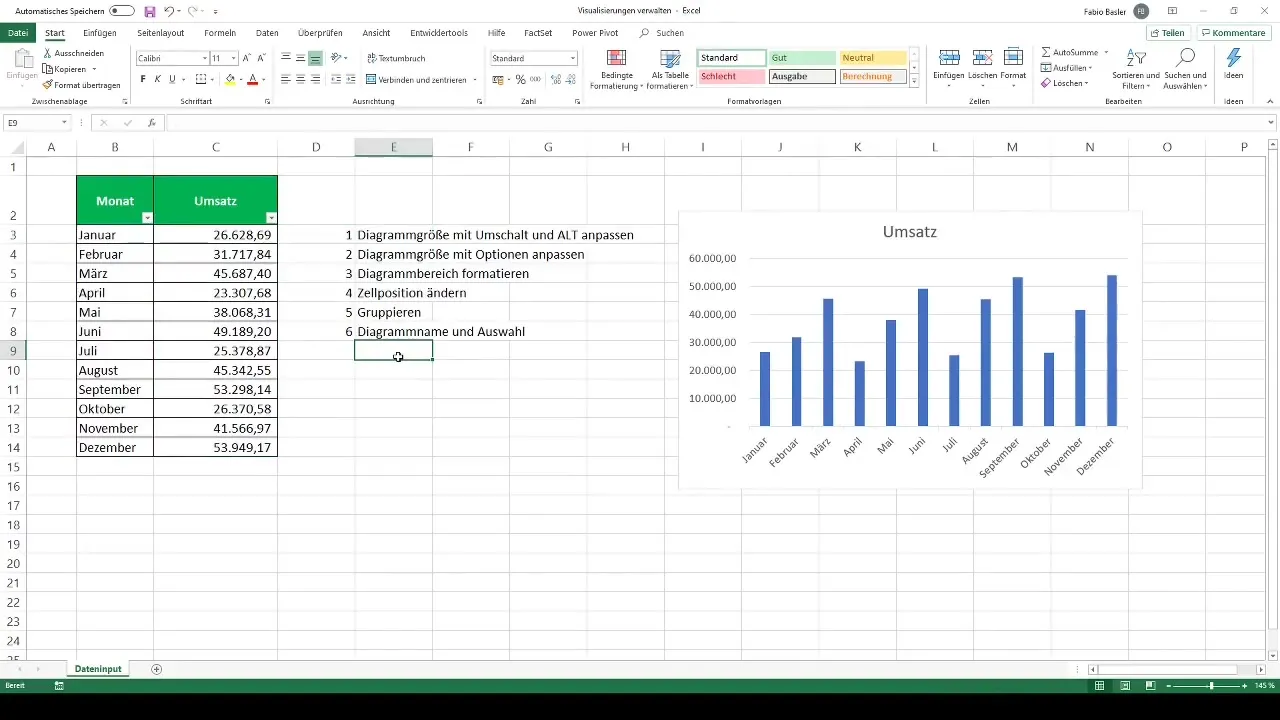
Task: Toggle right horizontal alignment
Action: (316, 79)
